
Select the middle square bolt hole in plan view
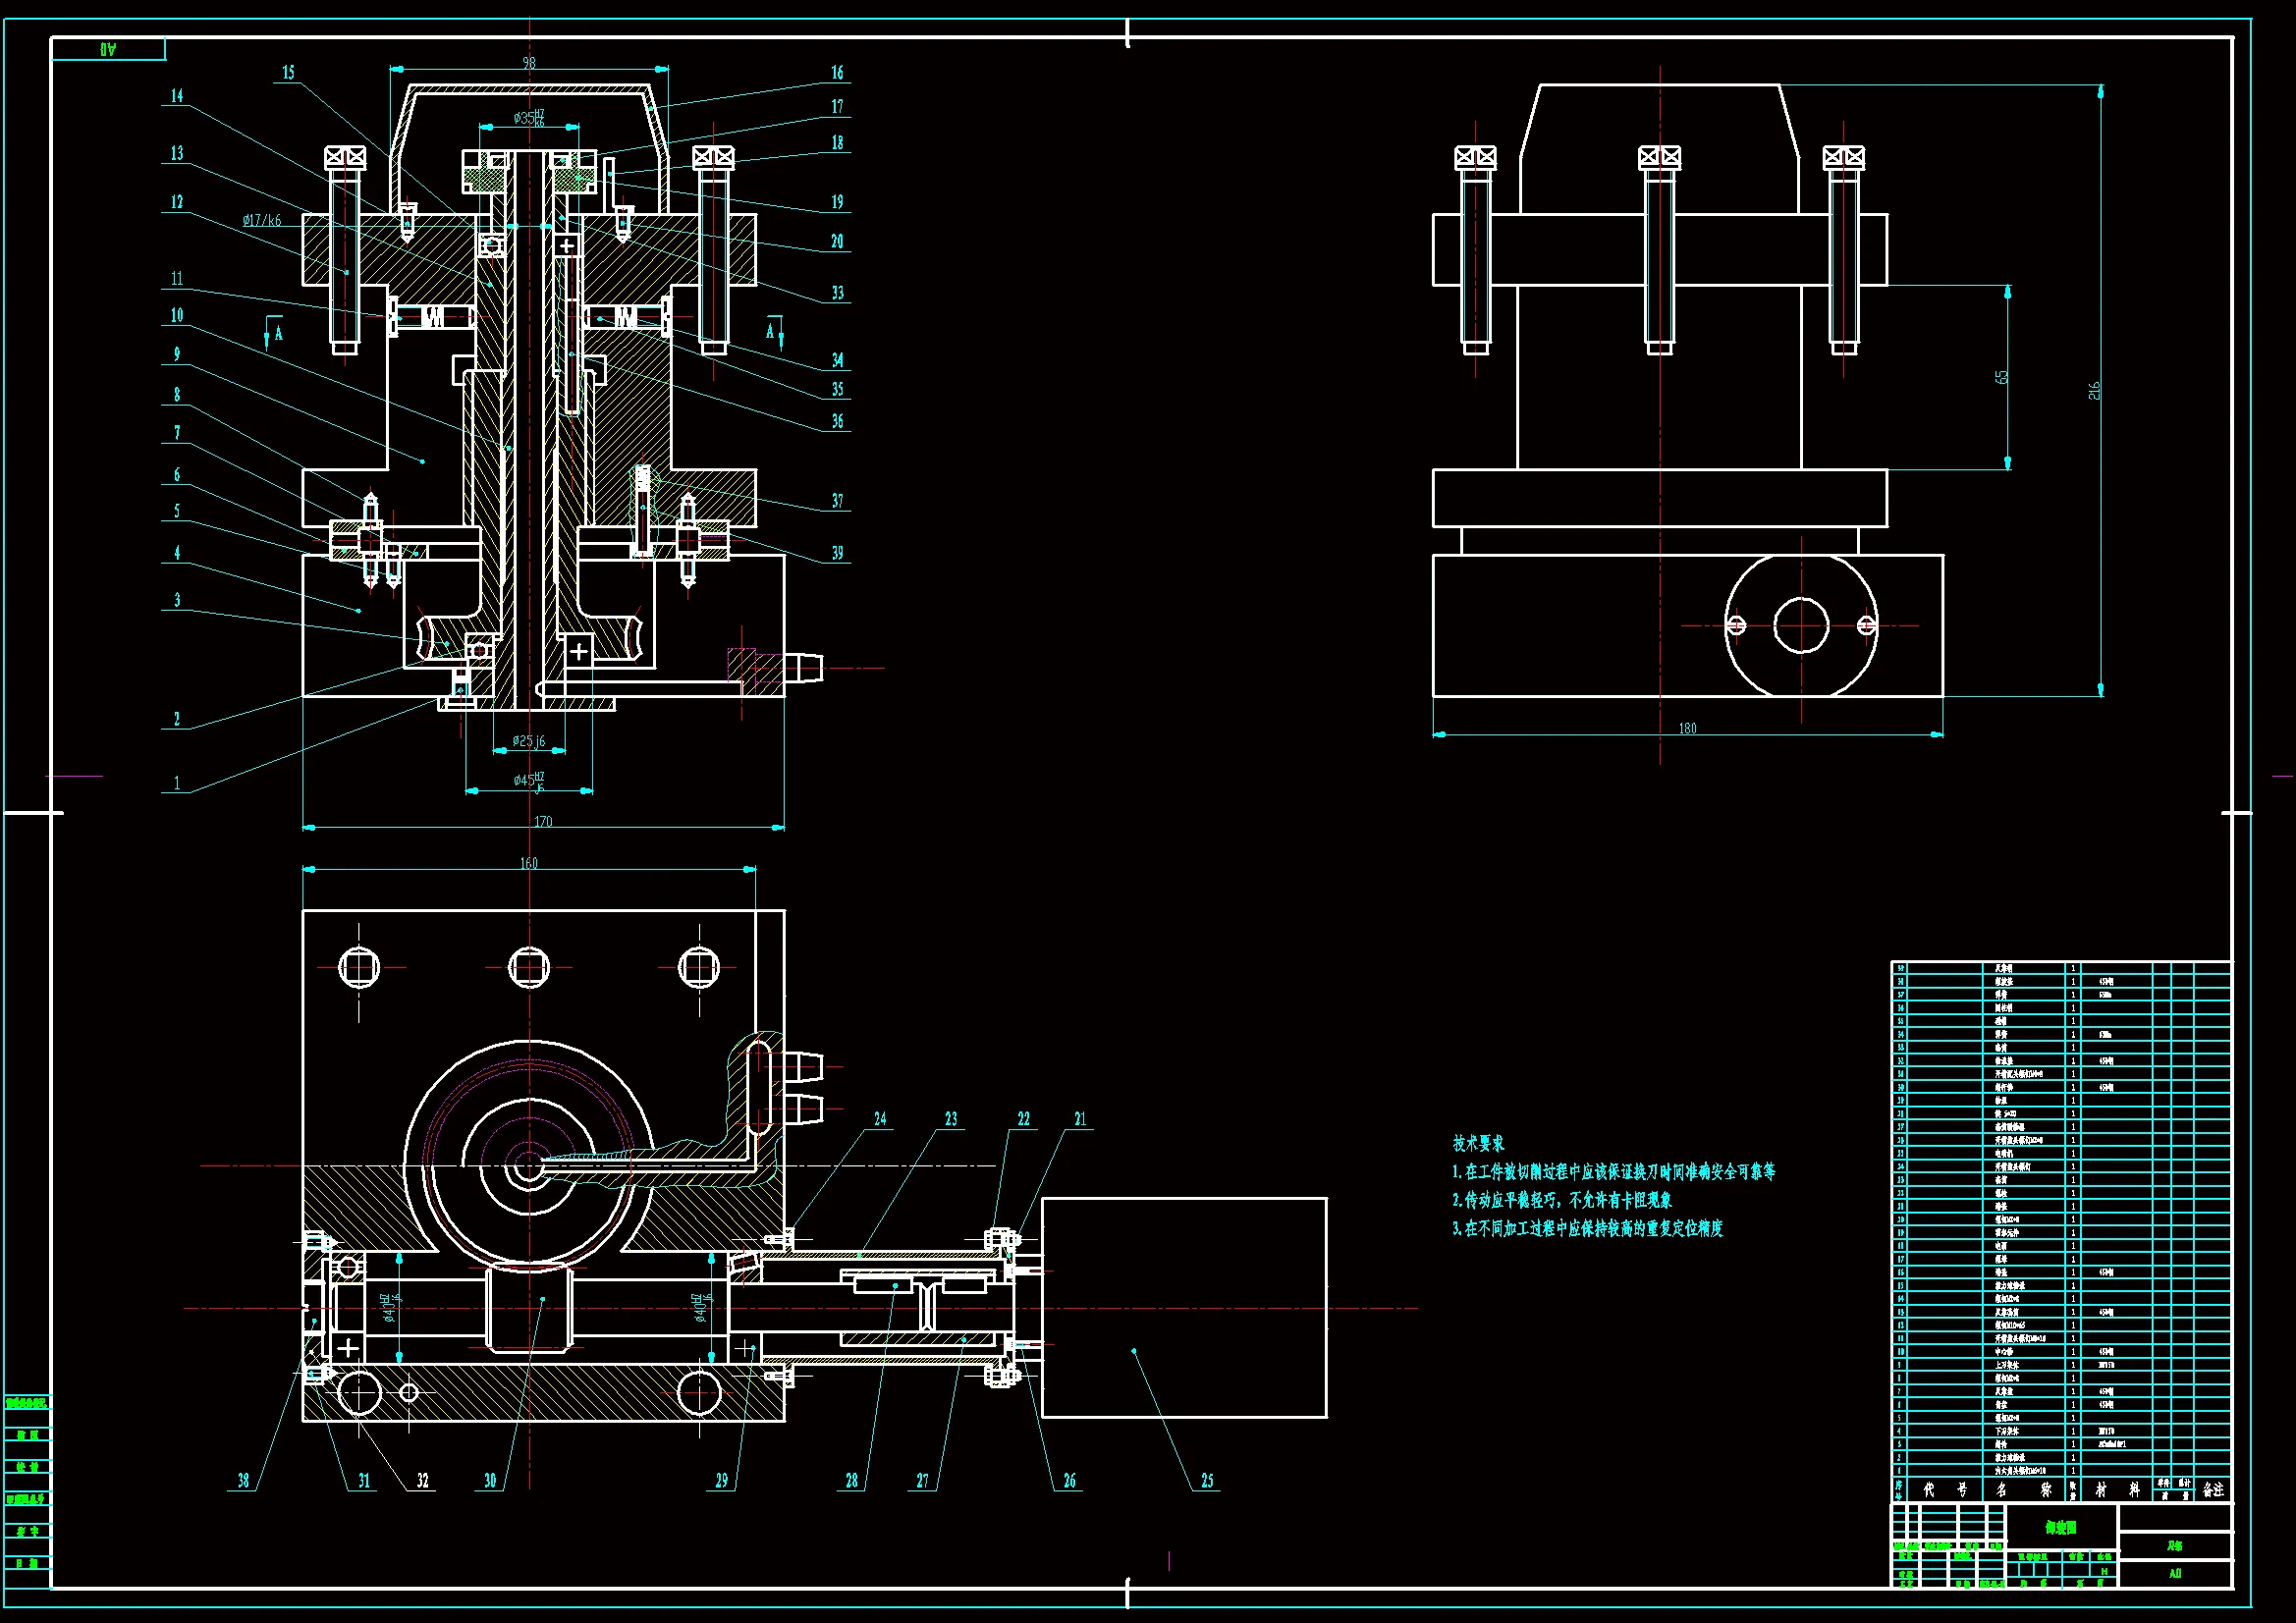pos(529,967)
